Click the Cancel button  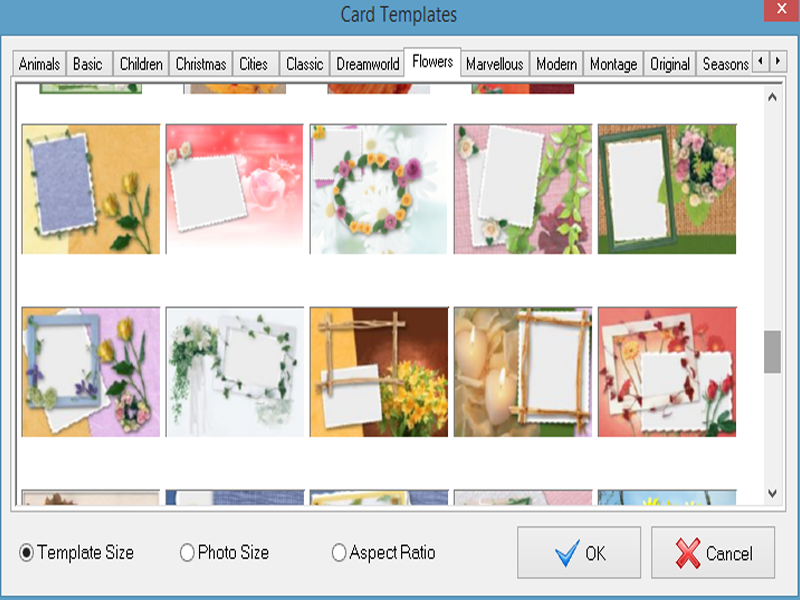click(713, 553)
